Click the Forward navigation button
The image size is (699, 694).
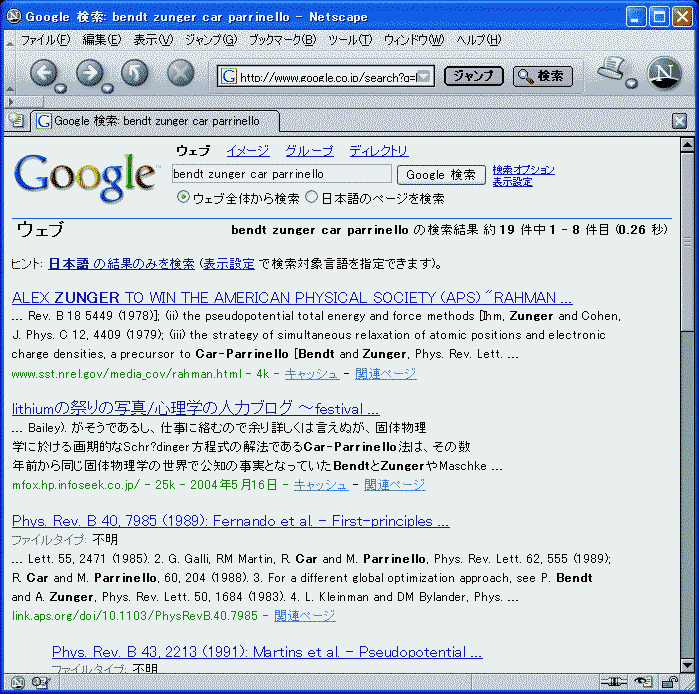click(x=88, y=73)
